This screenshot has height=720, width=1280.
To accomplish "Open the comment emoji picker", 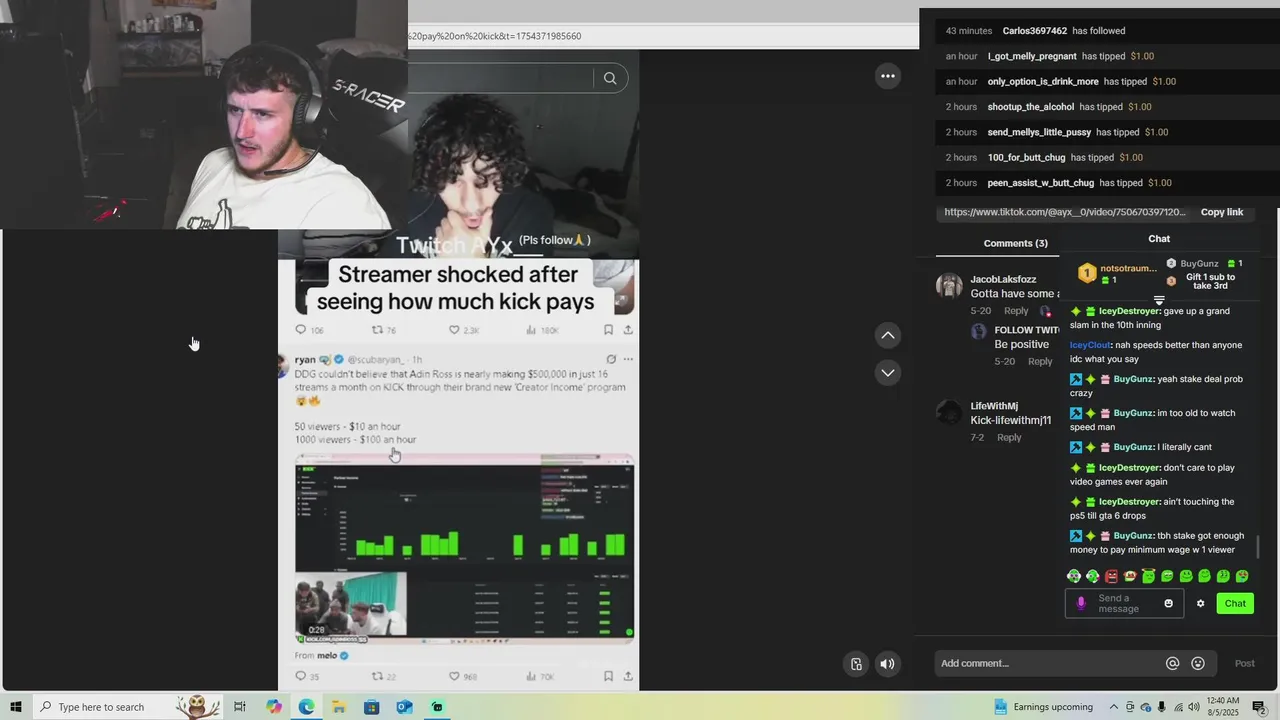I will 1198,663.
